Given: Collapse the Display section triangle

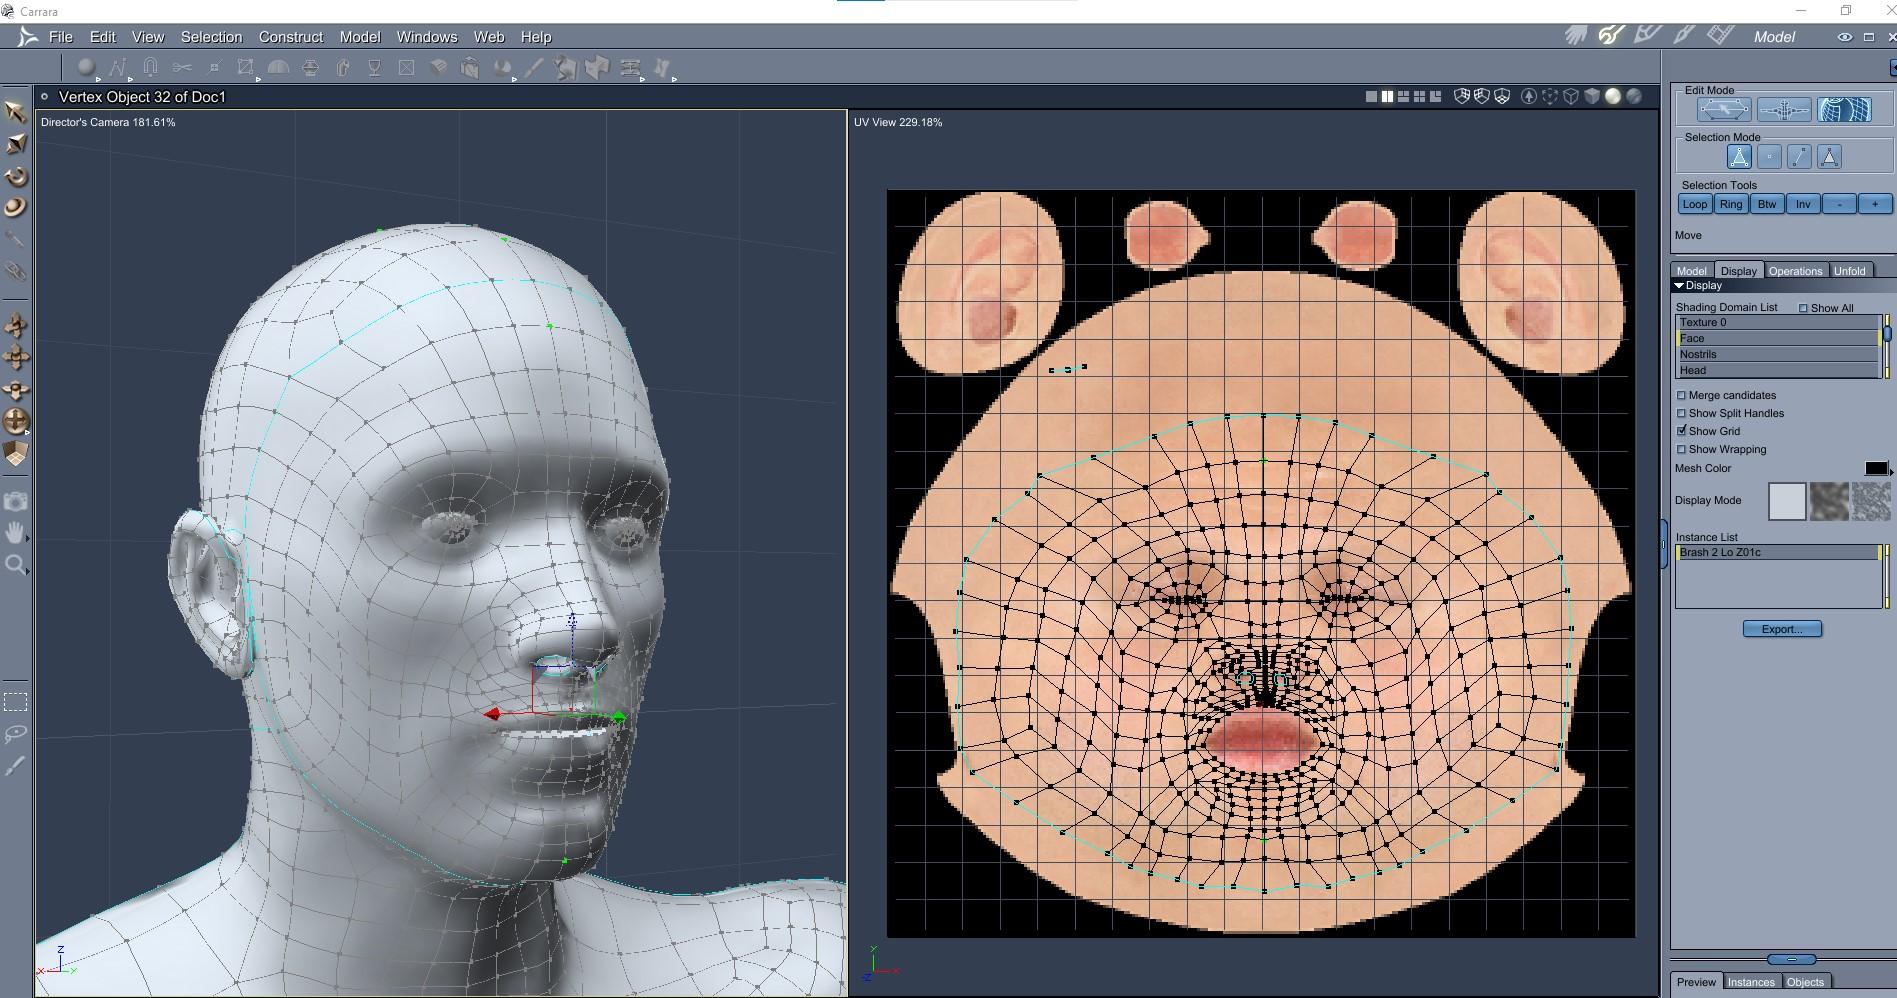Looking at the screenshot, I should coord(1679,286).
